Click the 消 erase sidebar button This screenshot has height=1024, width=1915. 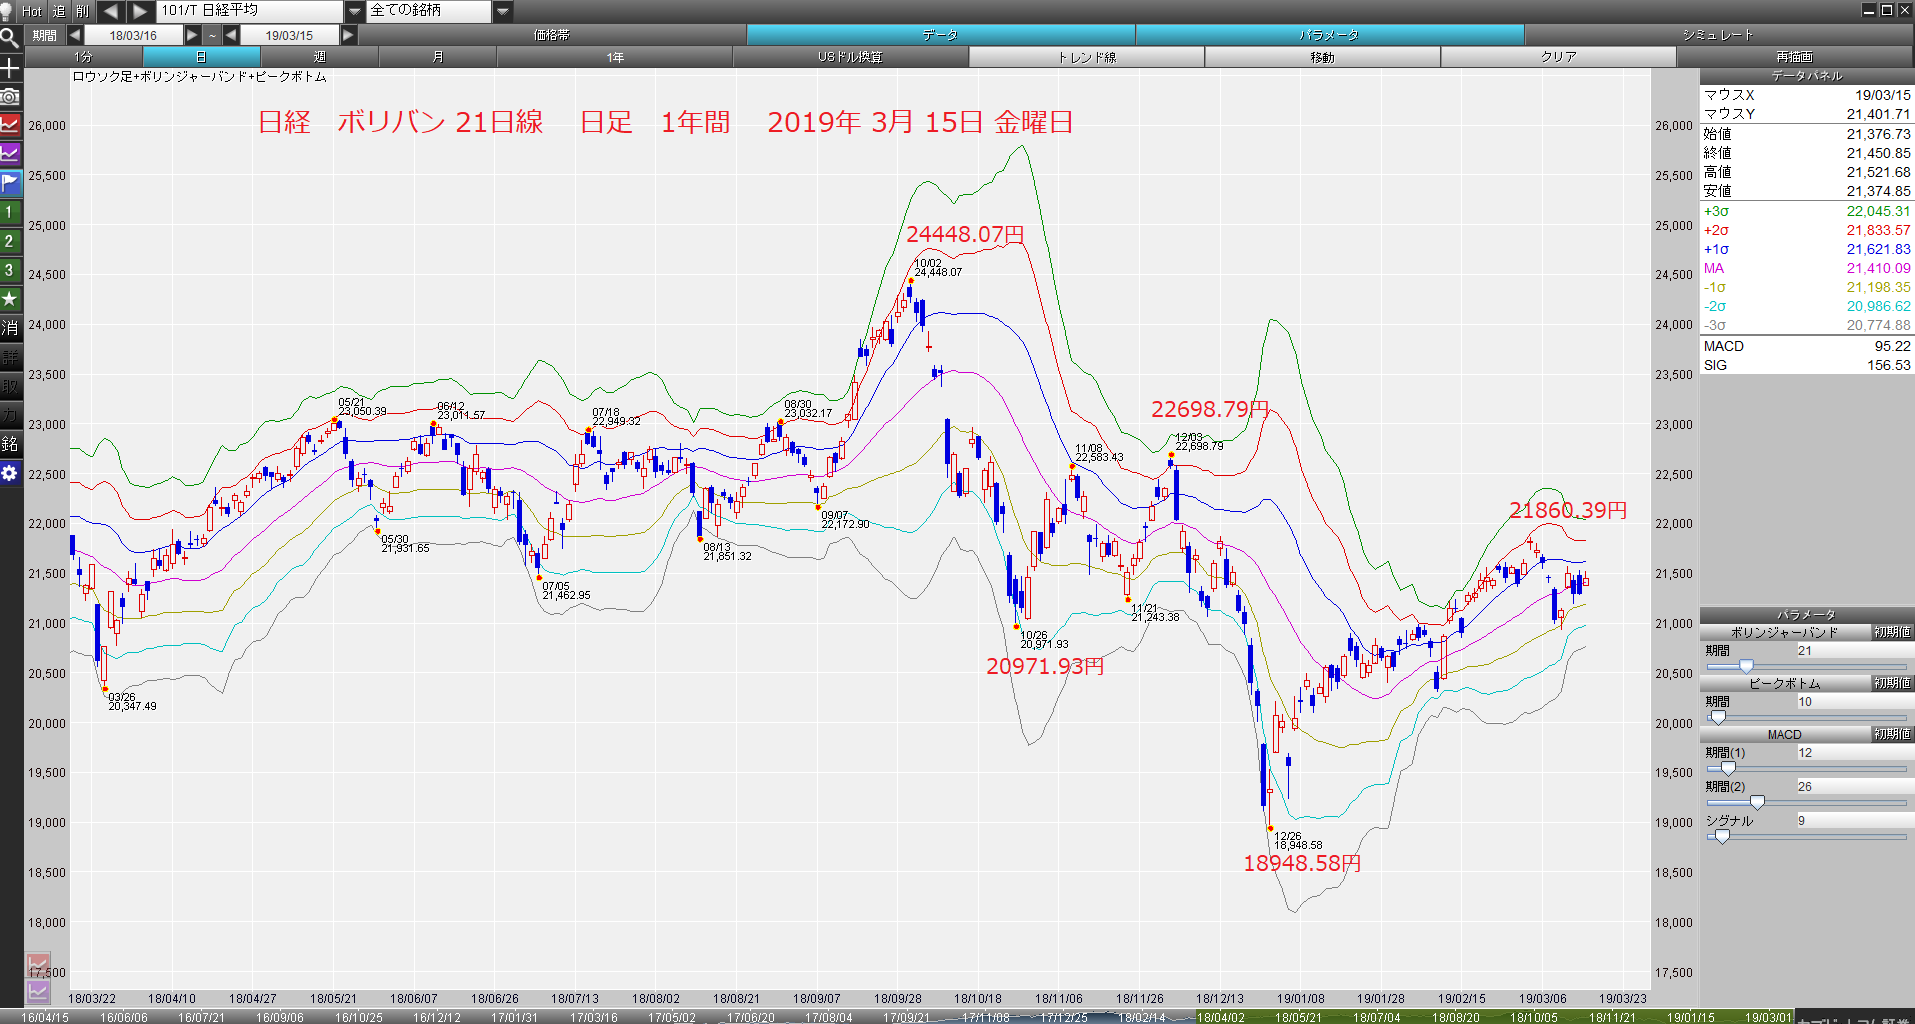pos(10,328)
